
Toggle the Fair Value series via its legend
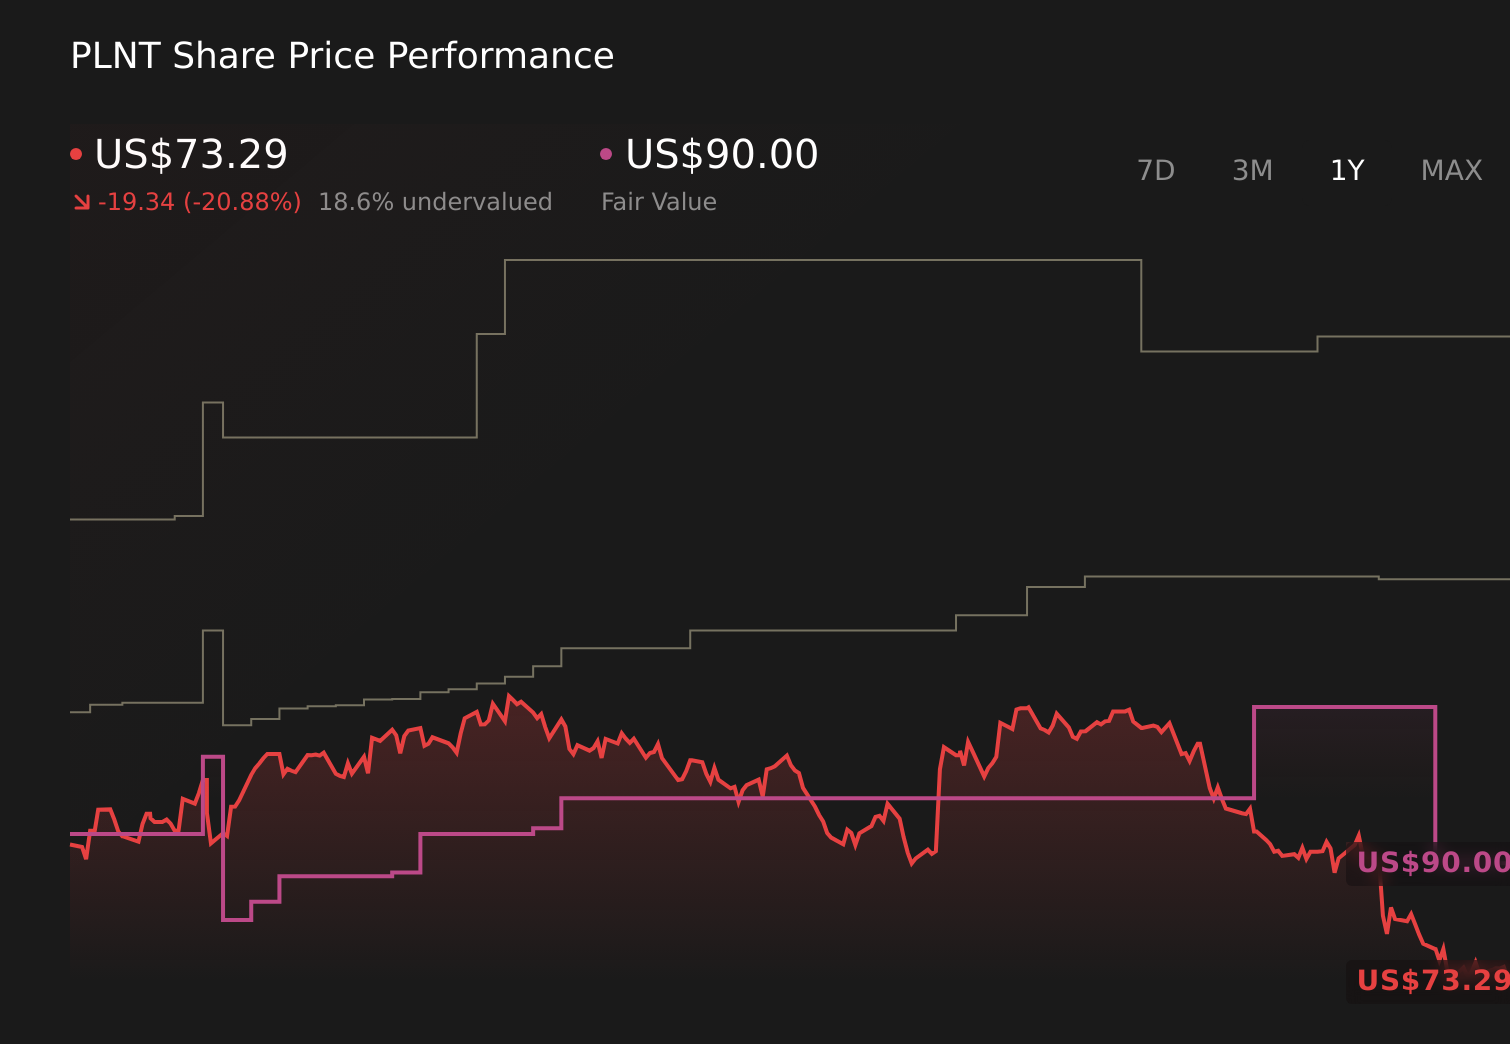[x=720, y=154]
